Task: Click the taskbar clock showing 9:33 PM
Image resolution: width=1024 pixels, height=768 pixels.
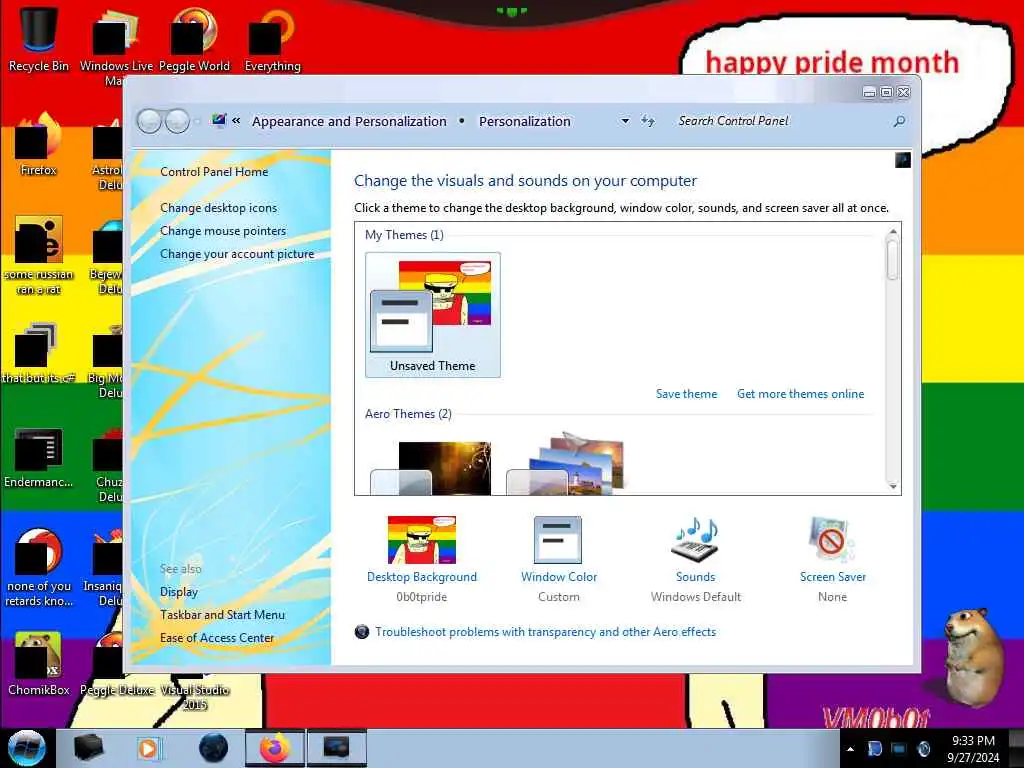Action: tap(973, 748)
